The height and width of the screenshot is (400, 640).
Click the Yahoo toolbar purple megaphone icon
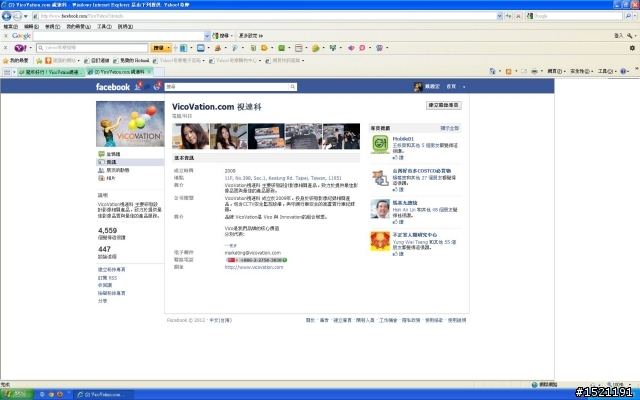tap(351, 48)
